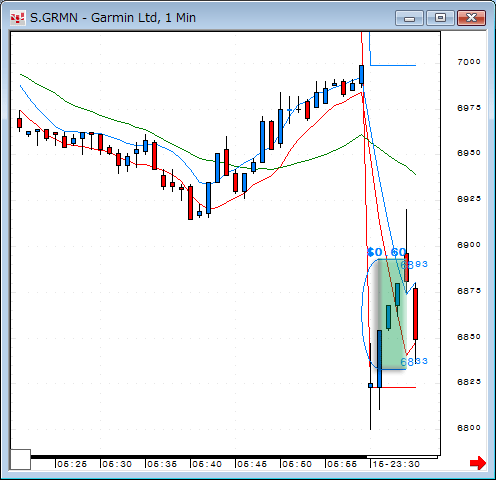Click the 05:50 time axis label
Screen dimensions: 496x480
click(x=297, y=464)
